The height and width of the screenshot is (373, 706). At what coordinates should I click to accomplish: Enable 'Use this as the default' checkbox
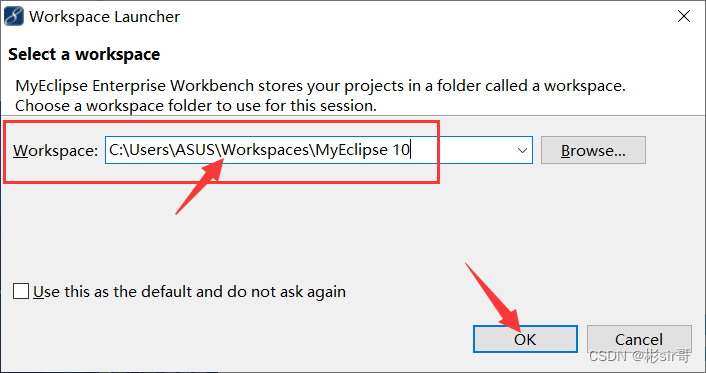point(21,291)
